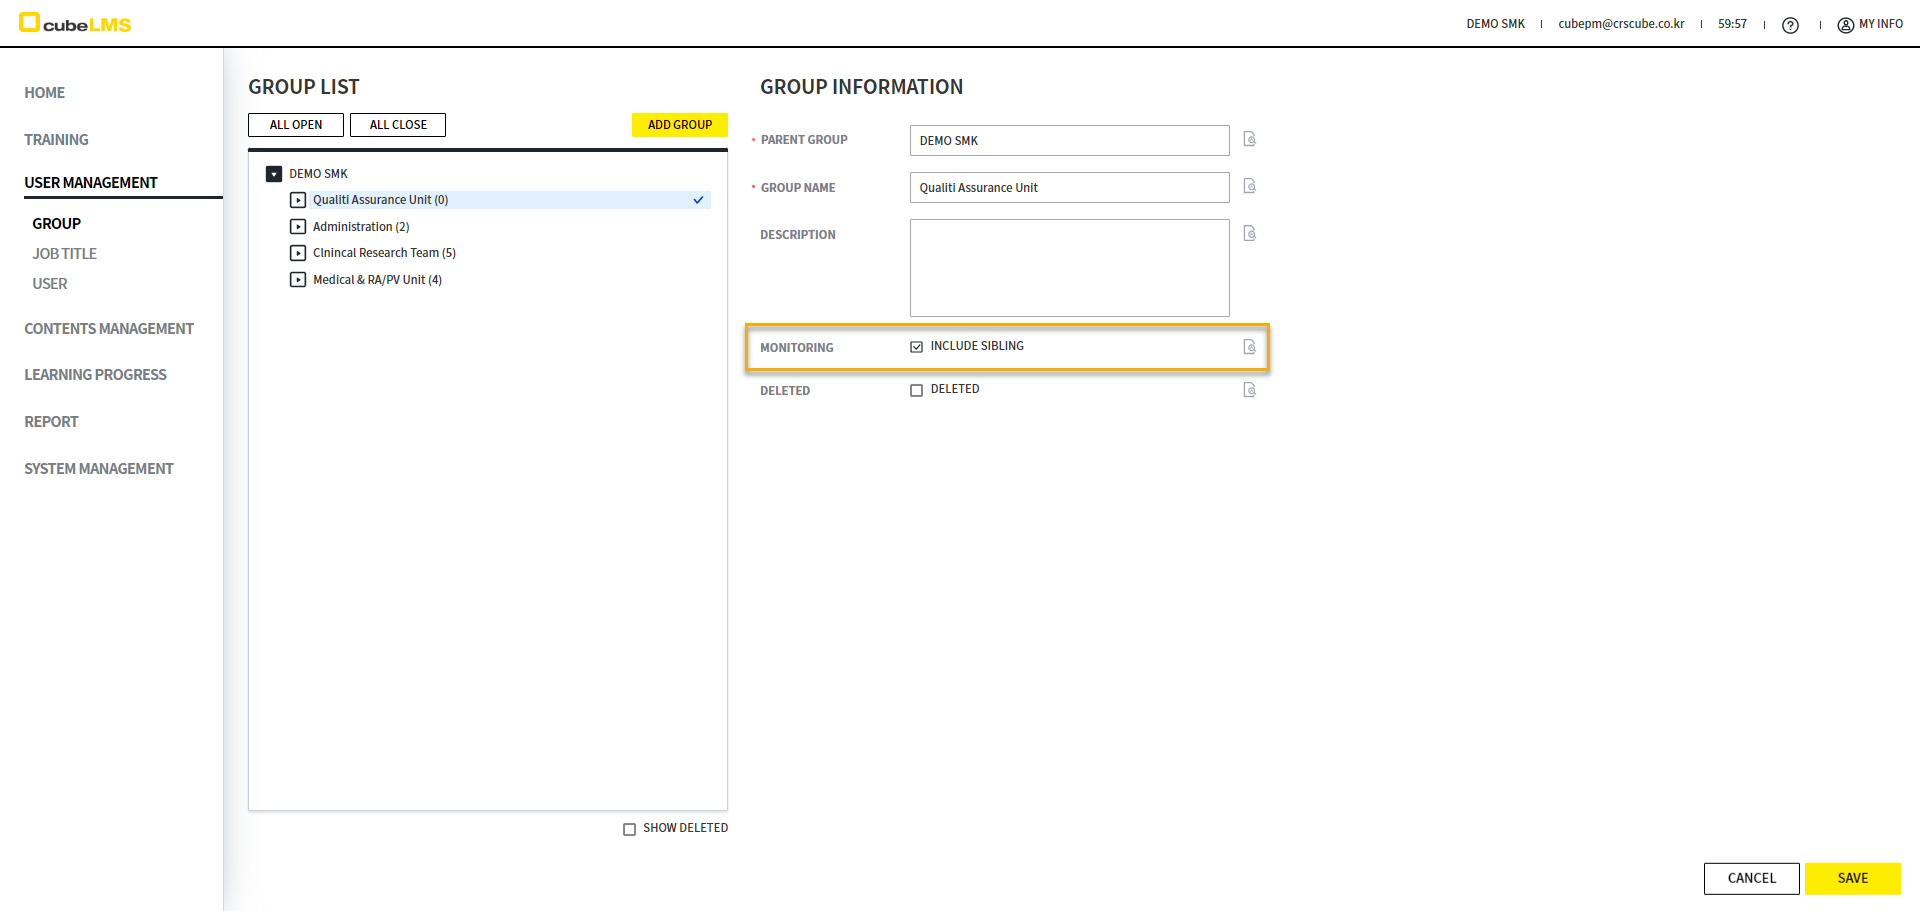The width and height of the screenshot is (1920, 911).
Task: Click the history icon beside Parent Group
Action: pyautogui.click(x=1249, y=139)
